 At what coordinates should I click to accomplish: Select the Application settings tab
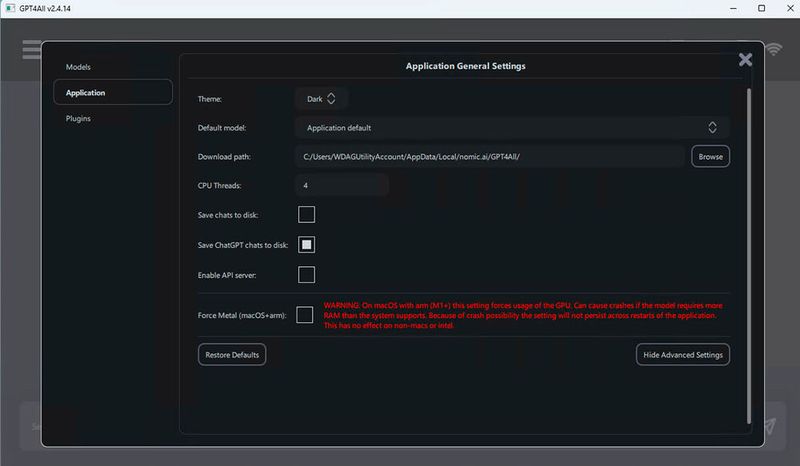point(113,92)
